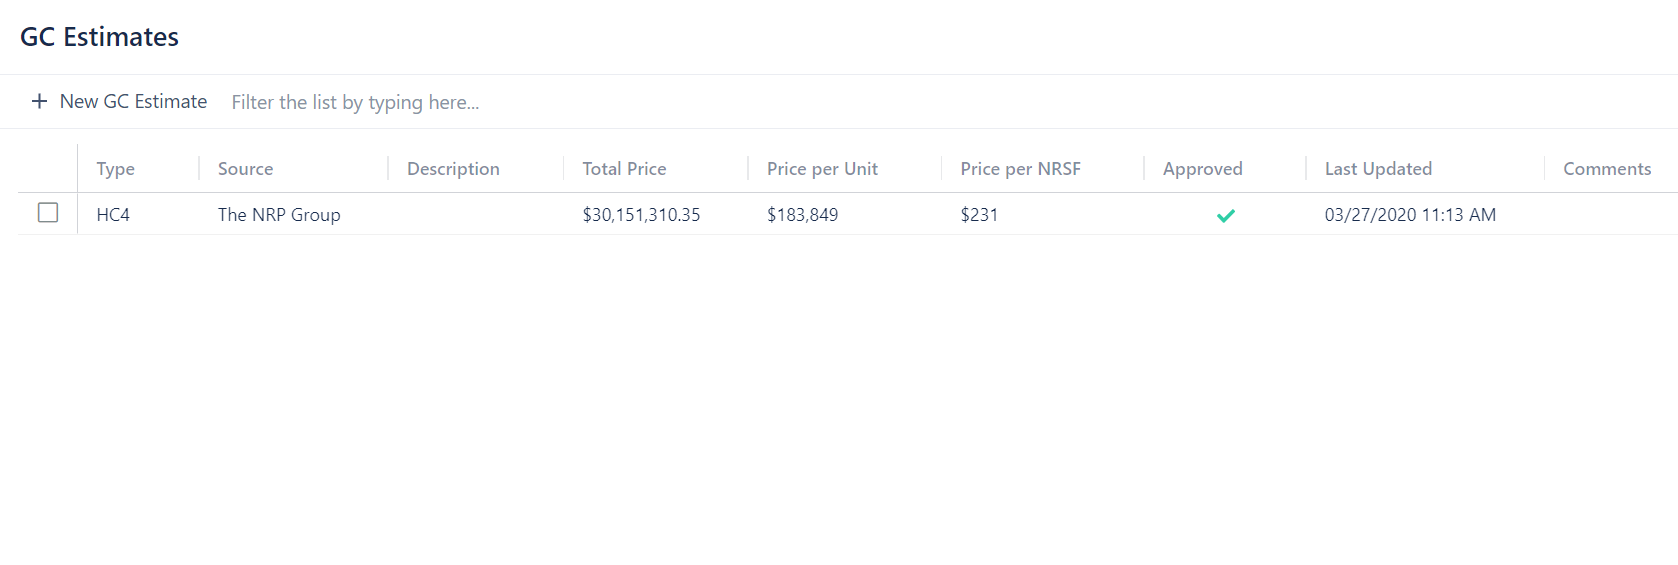
Task: Click the plus icon beside New GC Estimate
Action: point(39,101)
